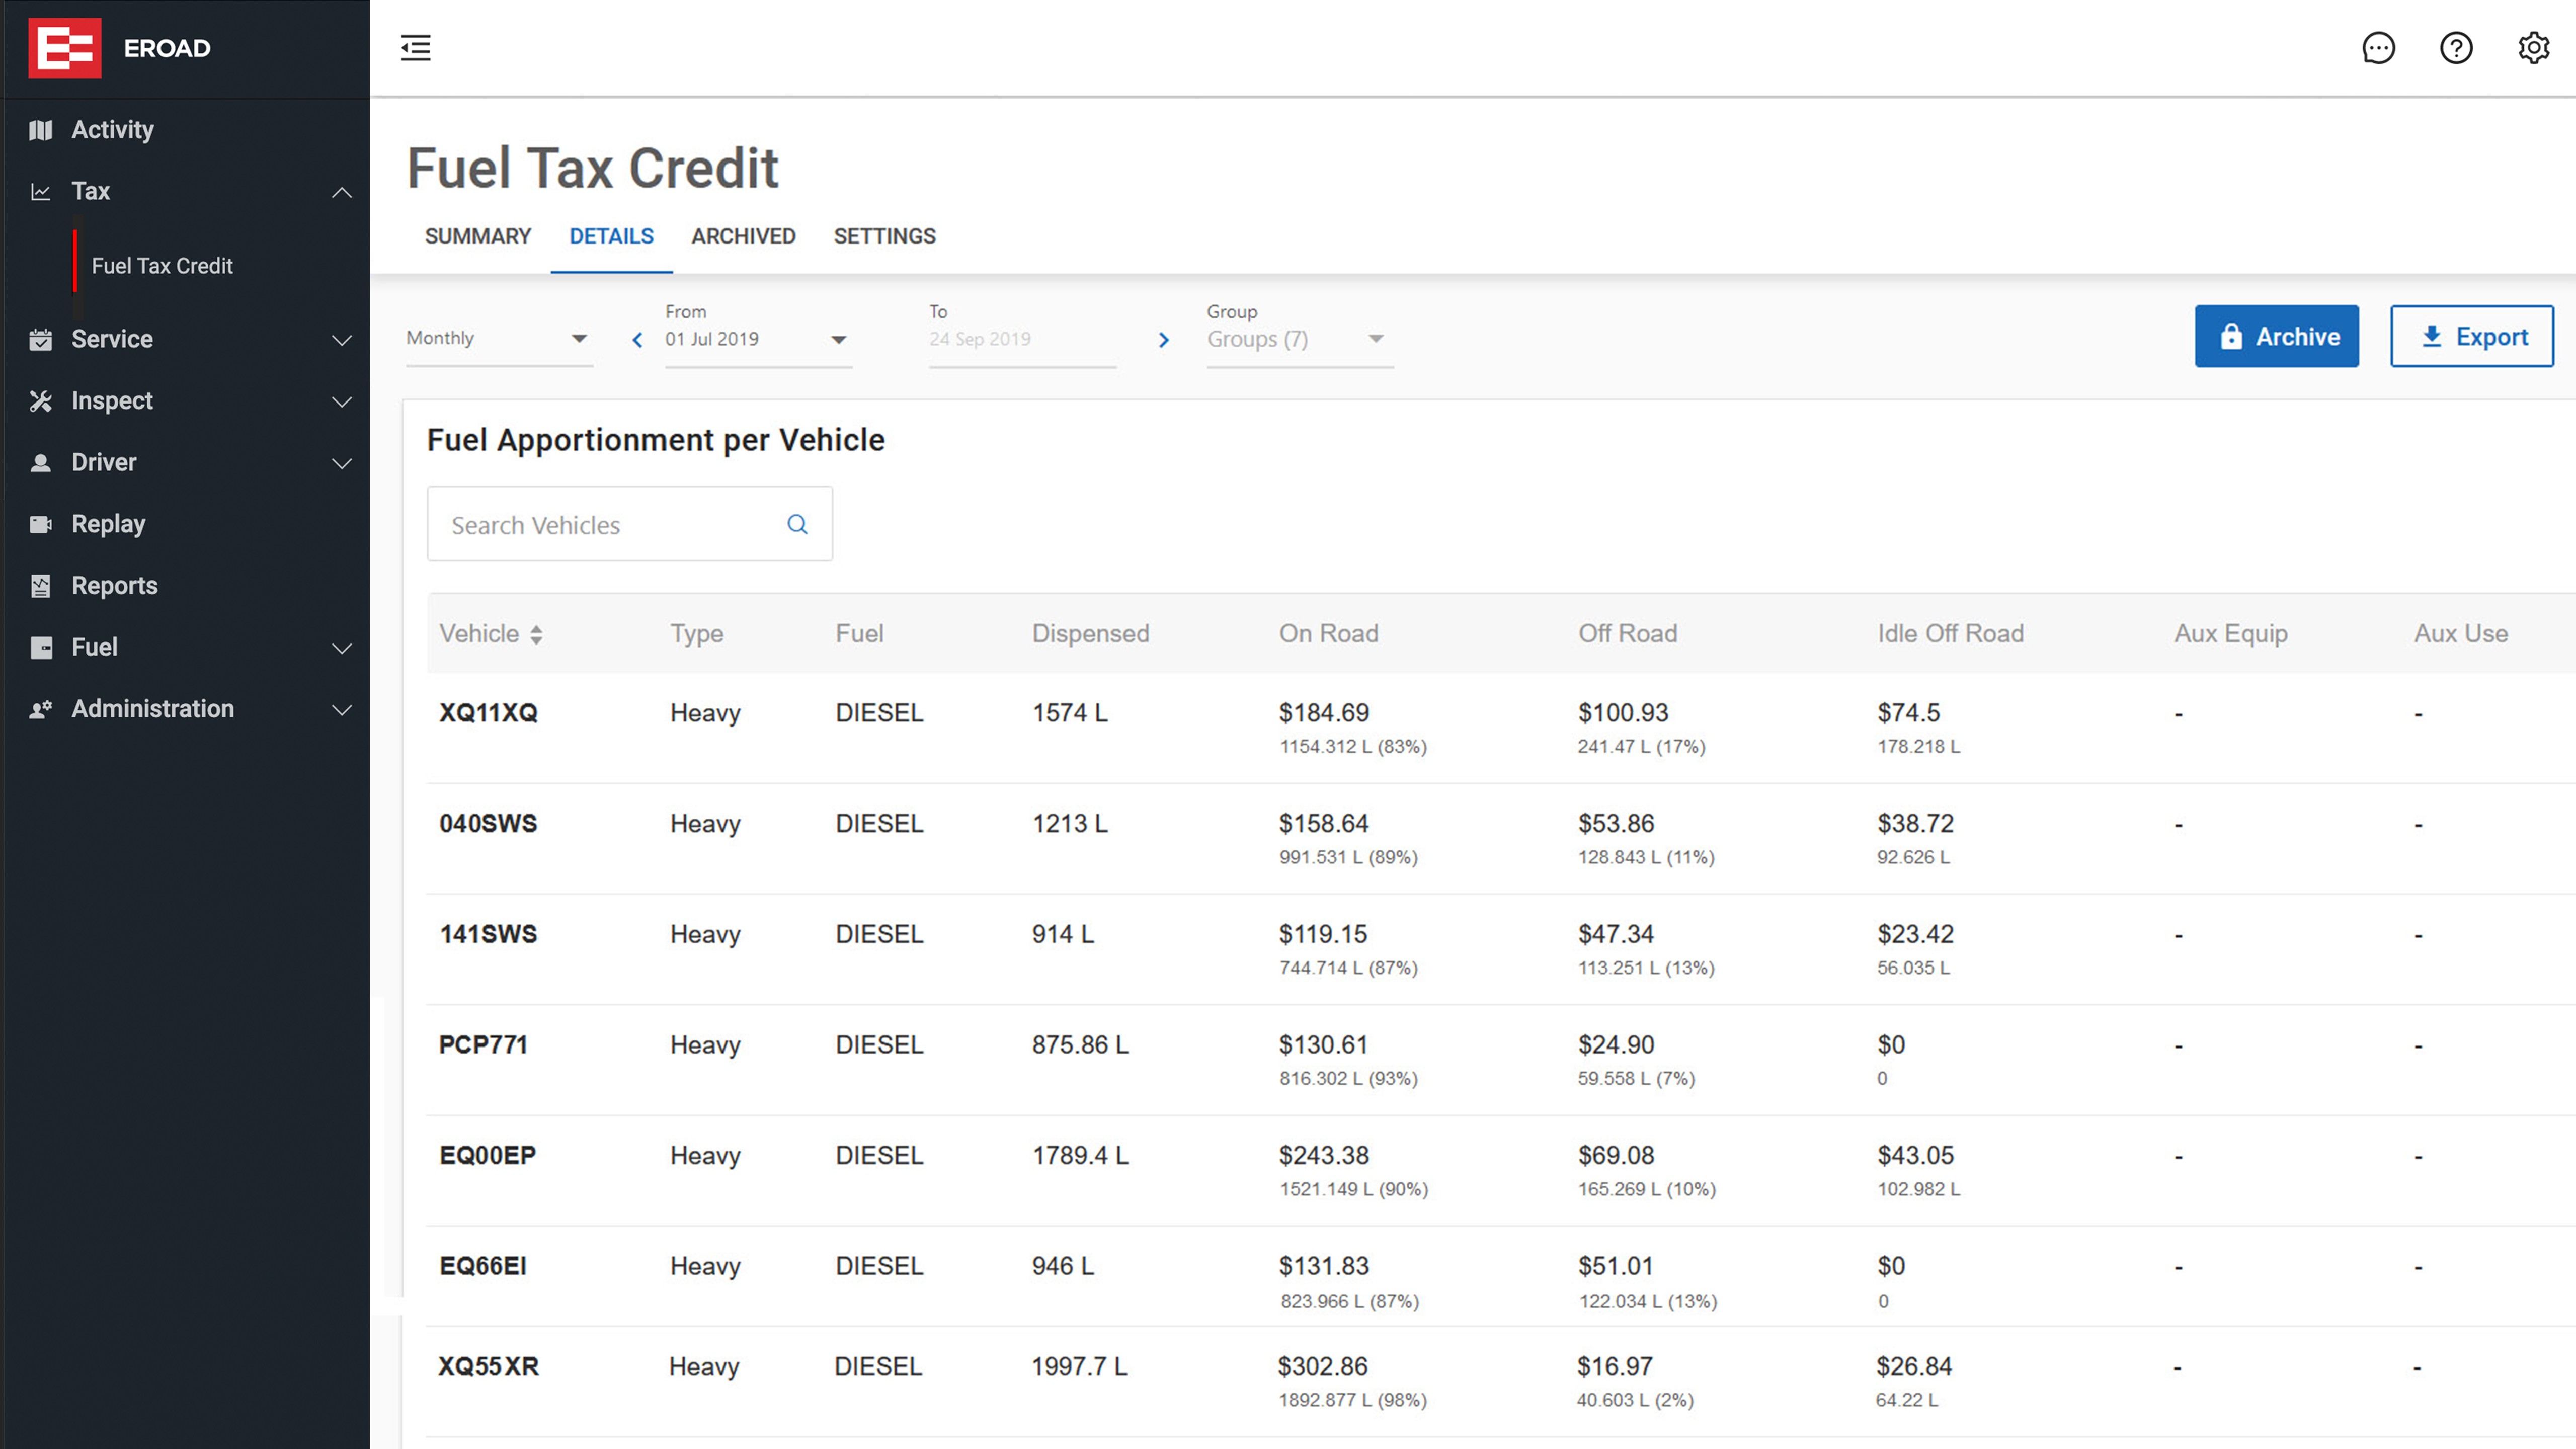Image resolution: width=2576 pixels, height=1449 pixels.
Task: Switch to the SUMMARY tab
Action: [x=478, y=236]
